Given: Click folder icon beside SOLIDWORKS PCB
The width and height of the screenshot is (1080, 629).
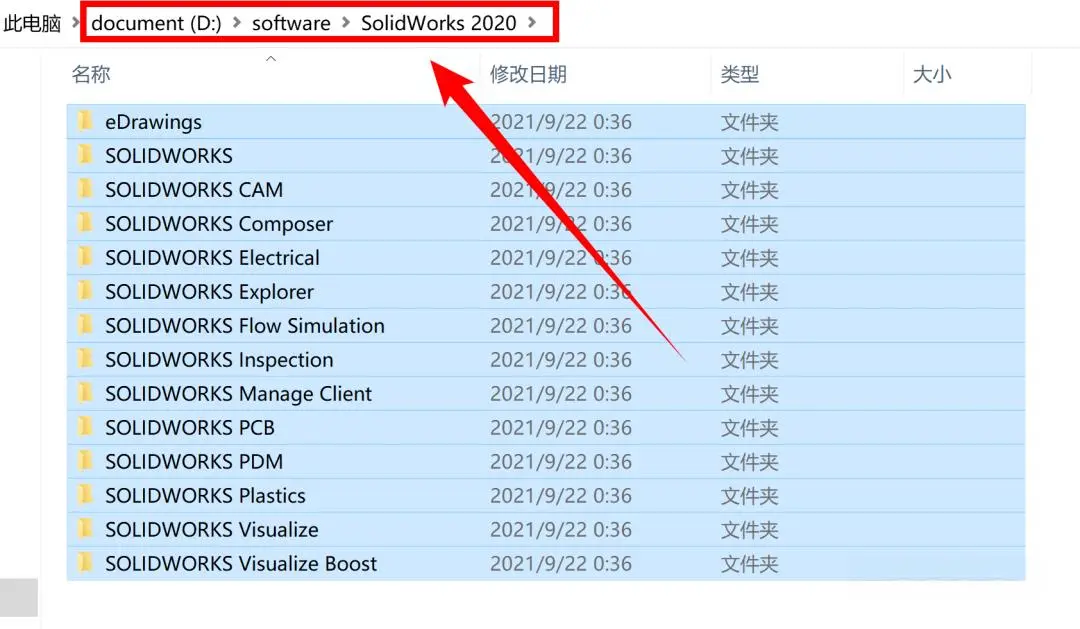Looking at the screenshot, I should [x=85, y=427].
